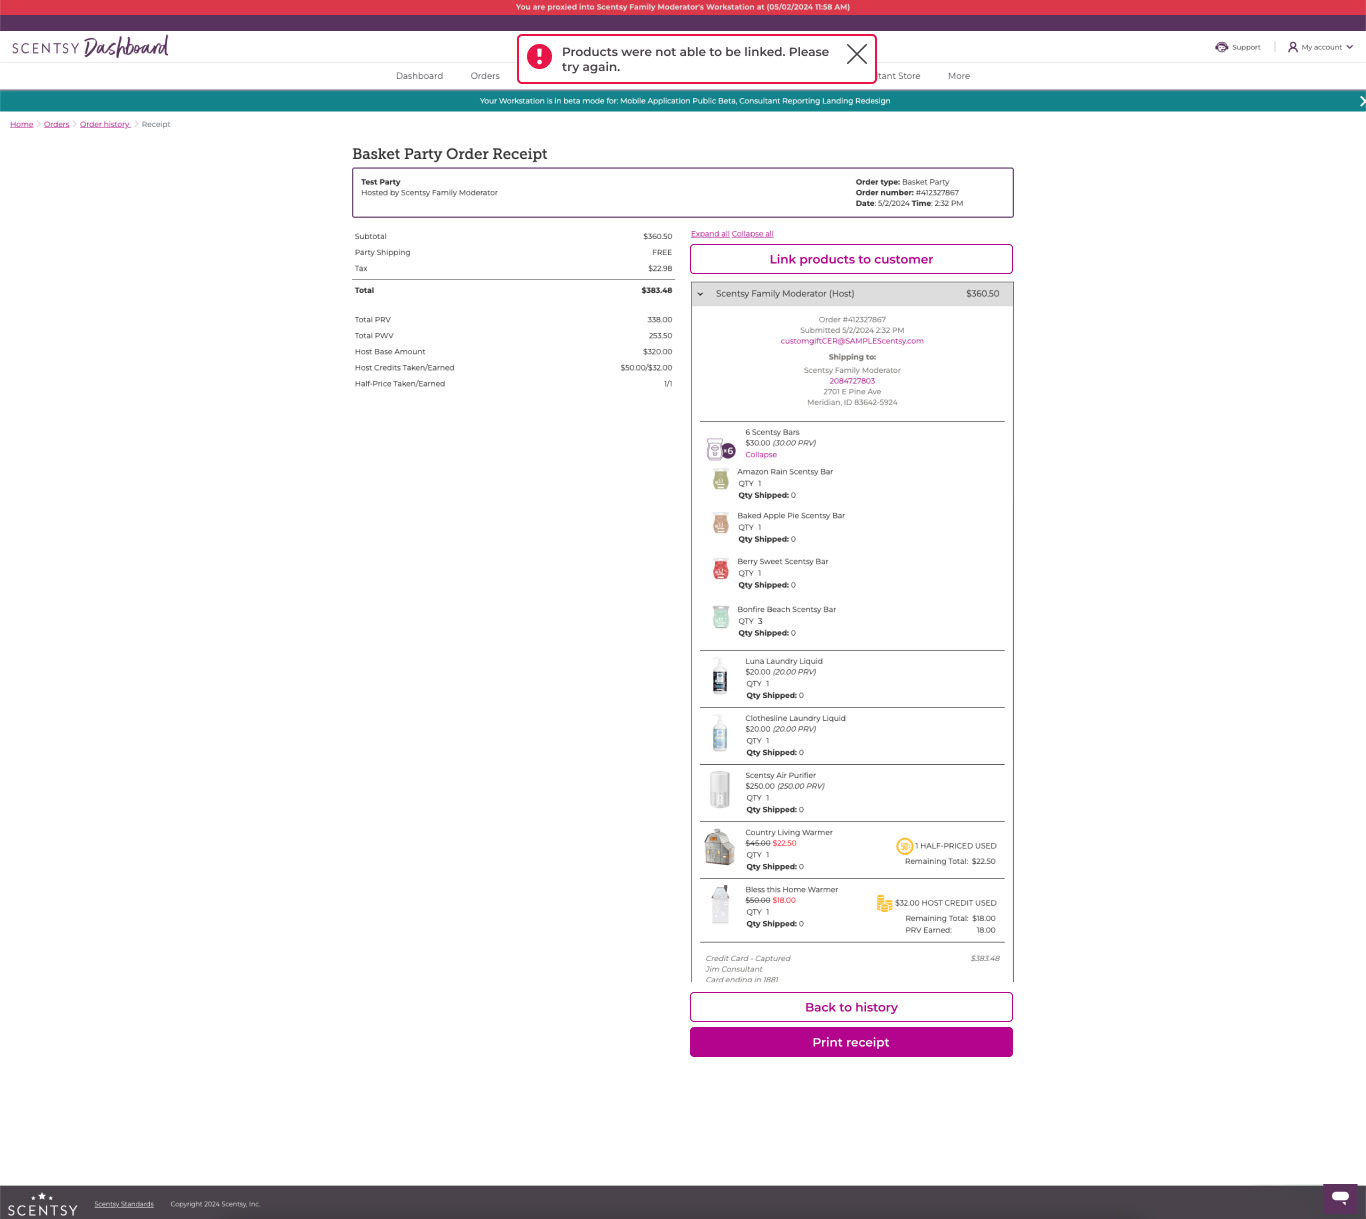This screenshot has width=1366, height=1219.
Task: Open the Consultant Store menu item
Action: point(899,76)
